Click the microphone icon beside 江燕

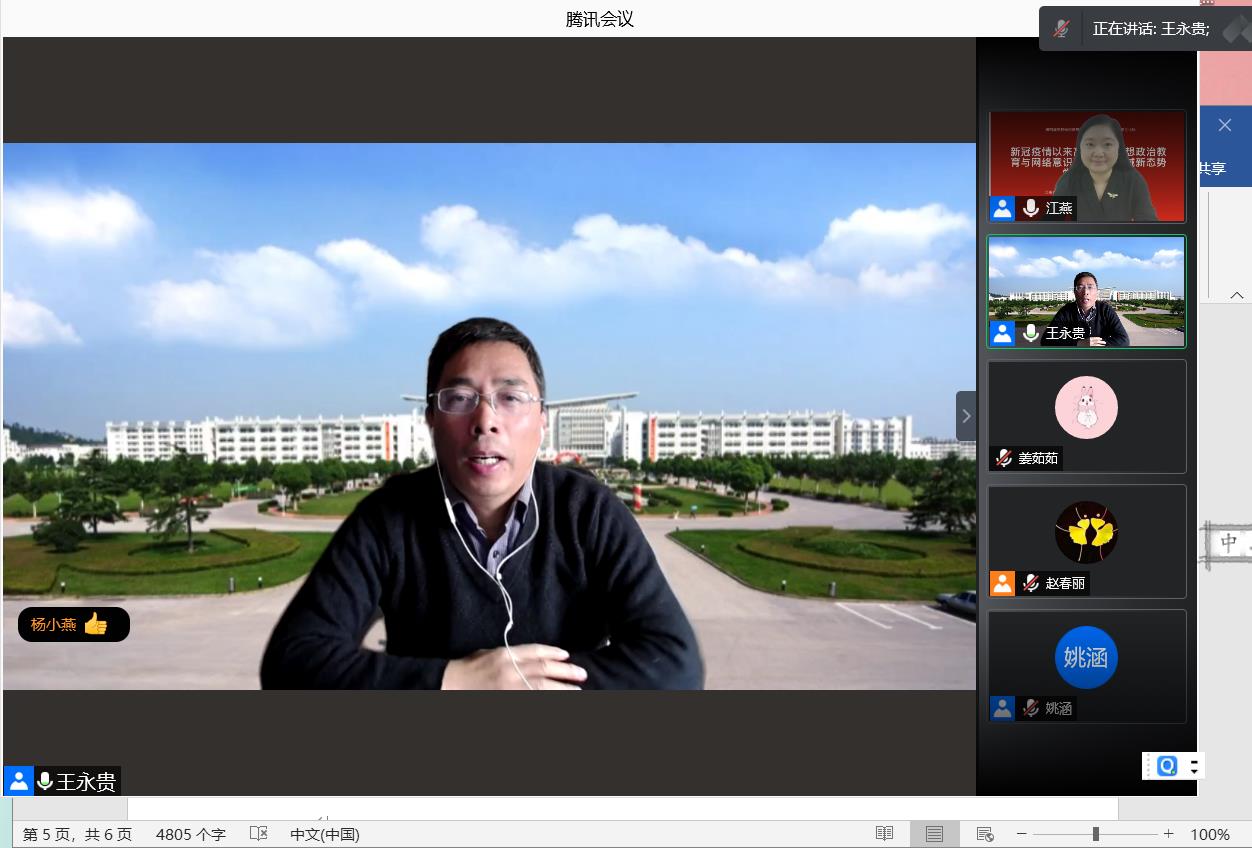[x=1031, y=208]
